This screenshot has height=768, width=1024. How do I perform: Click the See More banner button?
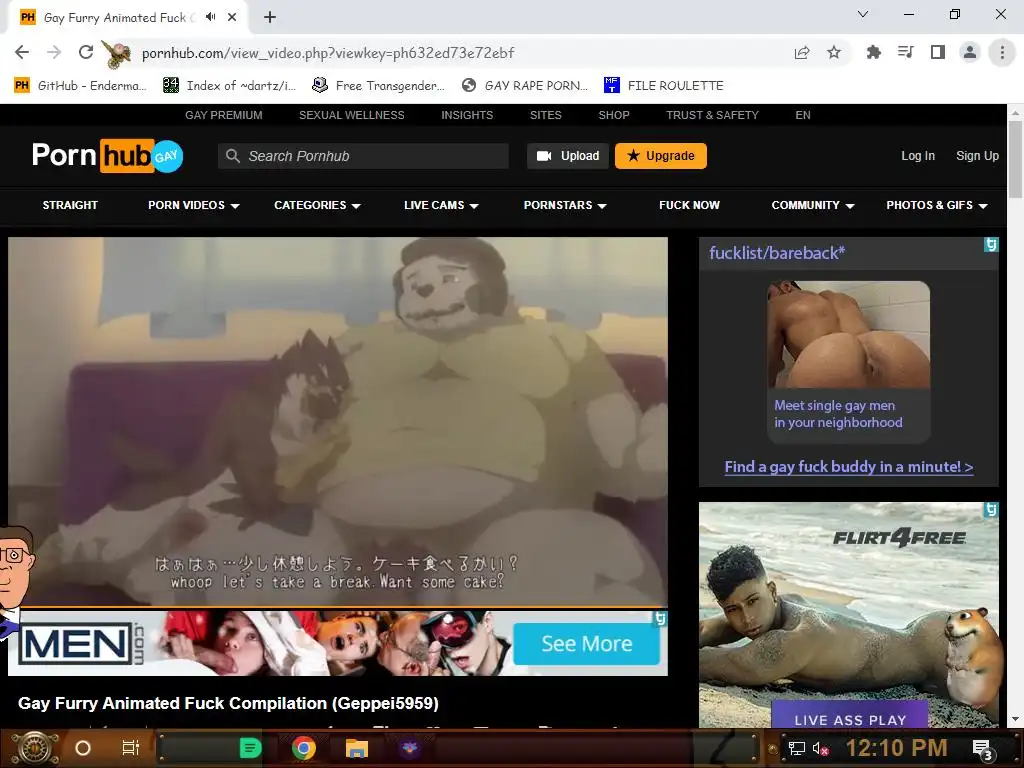coord(586,644)
